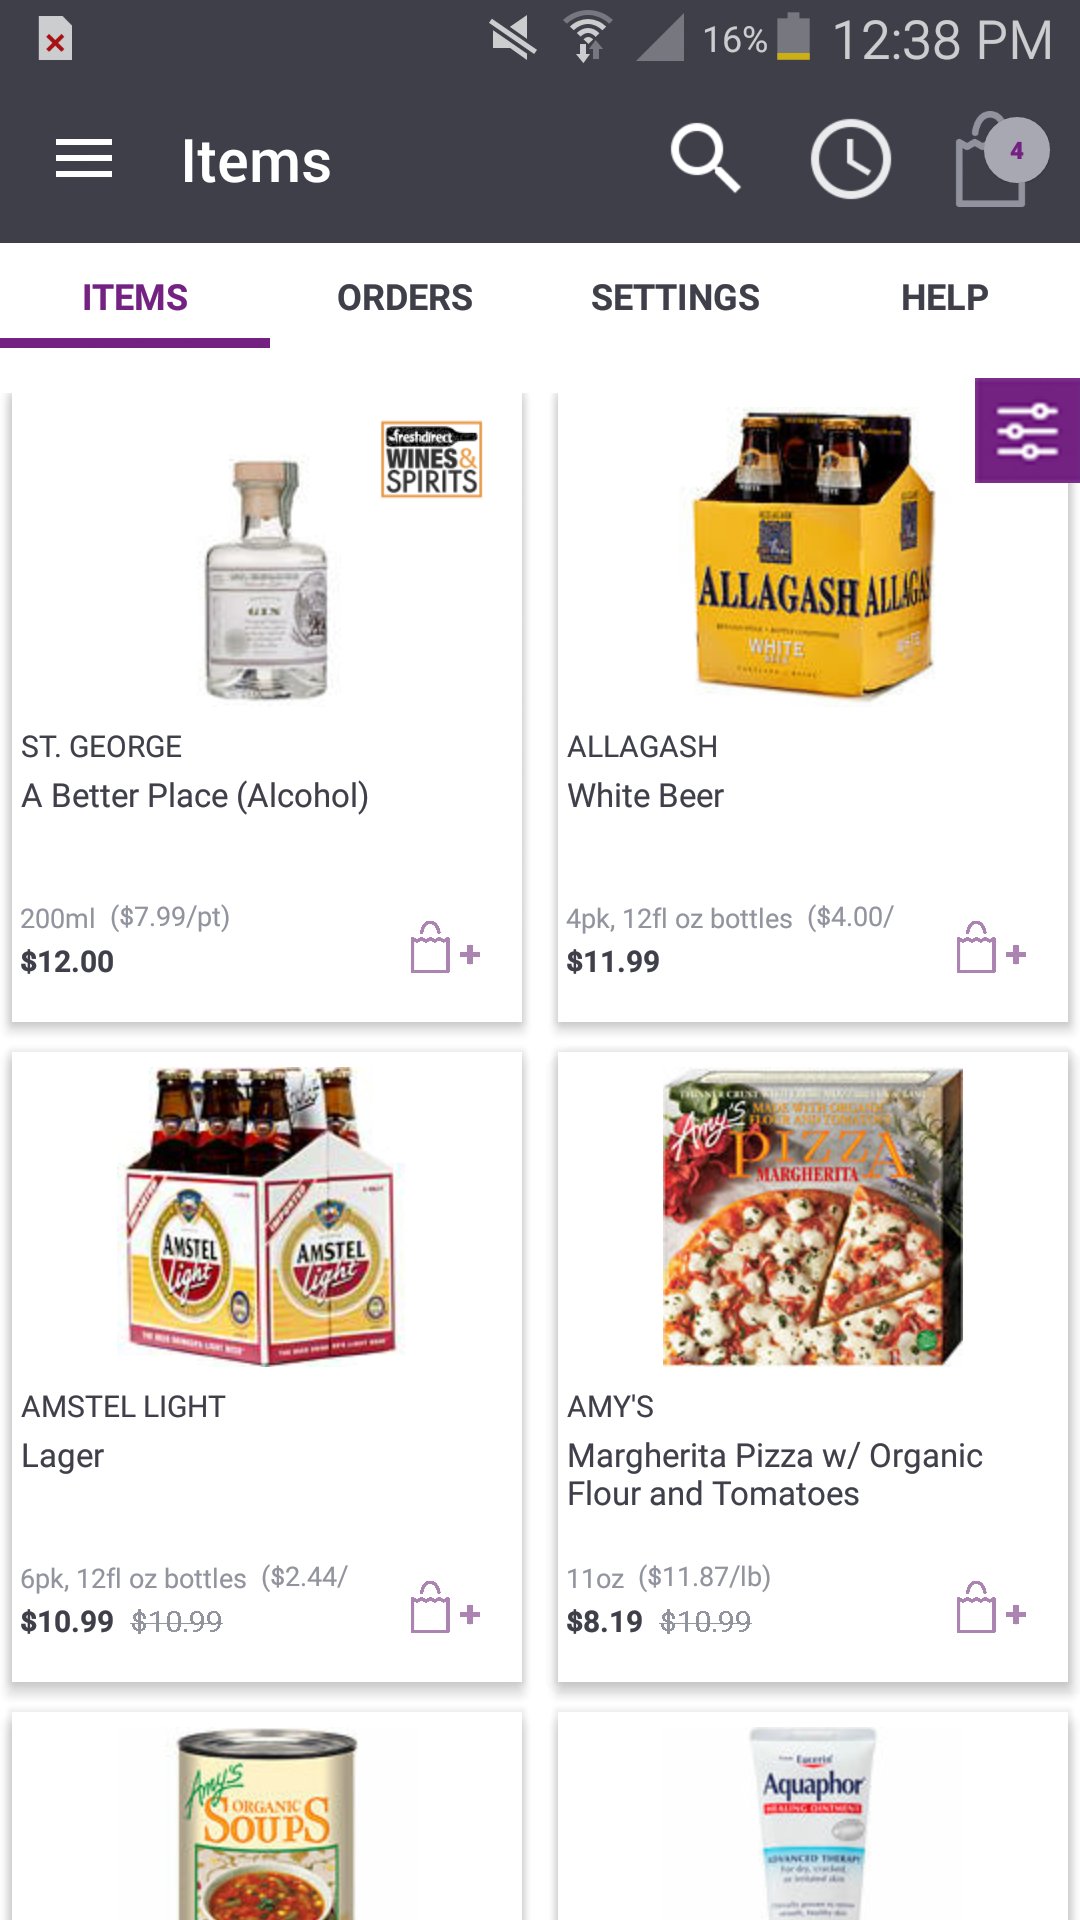Open the delivery time clock icon
This screenshot has width=1080, height=1920.
pos(850,159)
